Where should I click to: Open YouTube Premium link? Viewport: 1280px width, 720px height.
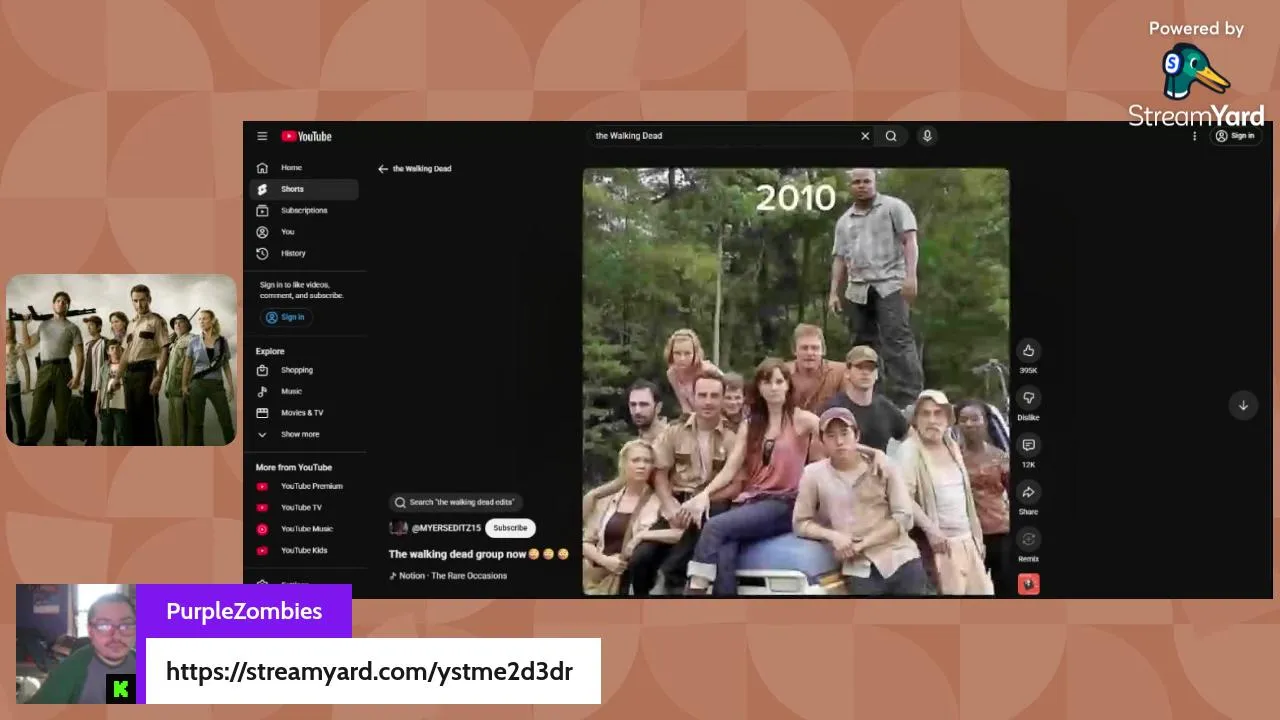pyautogui.click(x=304, y=486)
